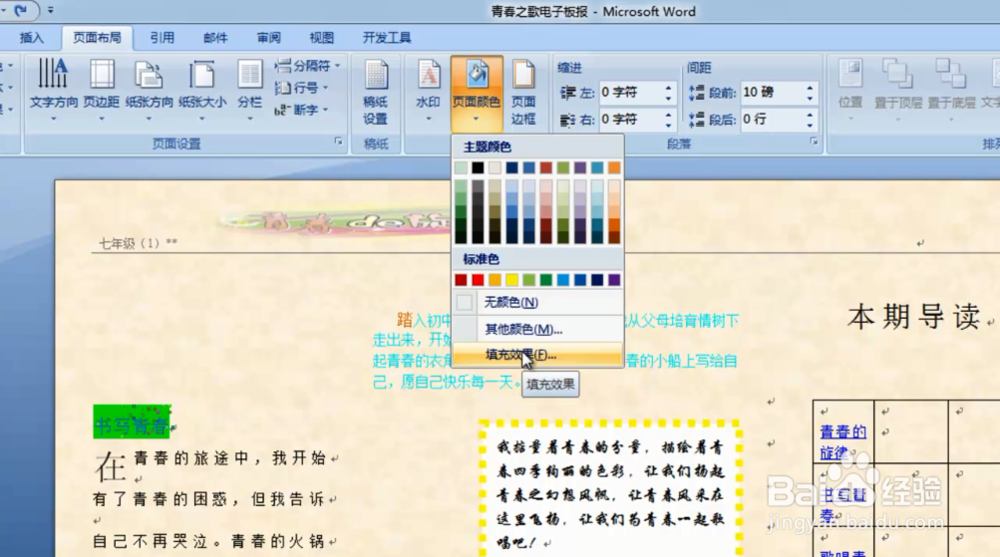Viewport: 1000px width, 557px height.
Task: Click the 置于底层 send to back icon
Action: (x=951, y=86)
